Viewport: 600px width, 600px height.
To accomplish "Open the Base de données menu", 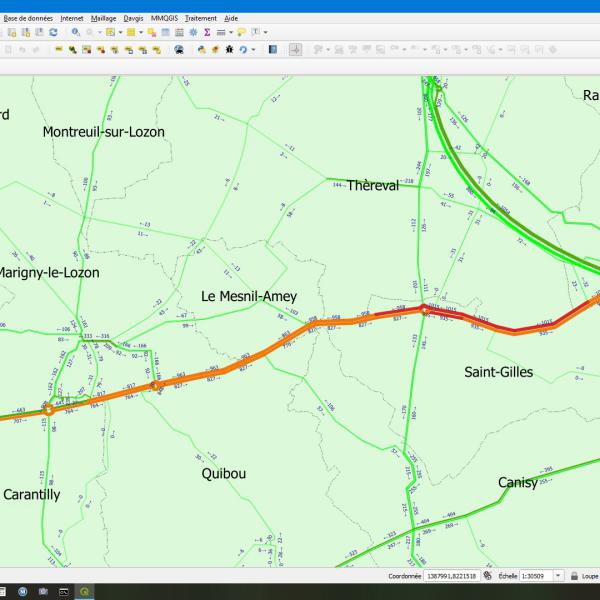I will click(x=30, y=18).
